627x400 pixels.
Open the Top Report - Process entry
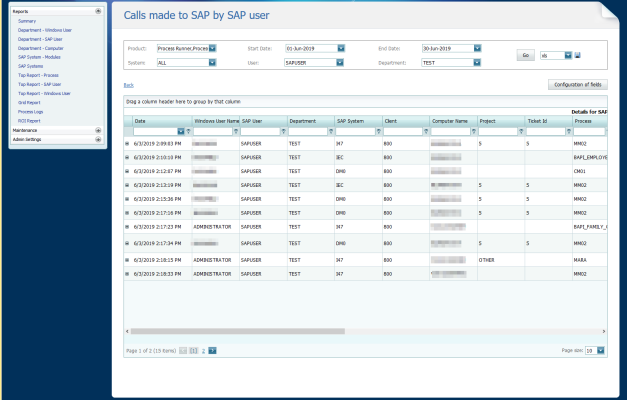pos(38,75)
